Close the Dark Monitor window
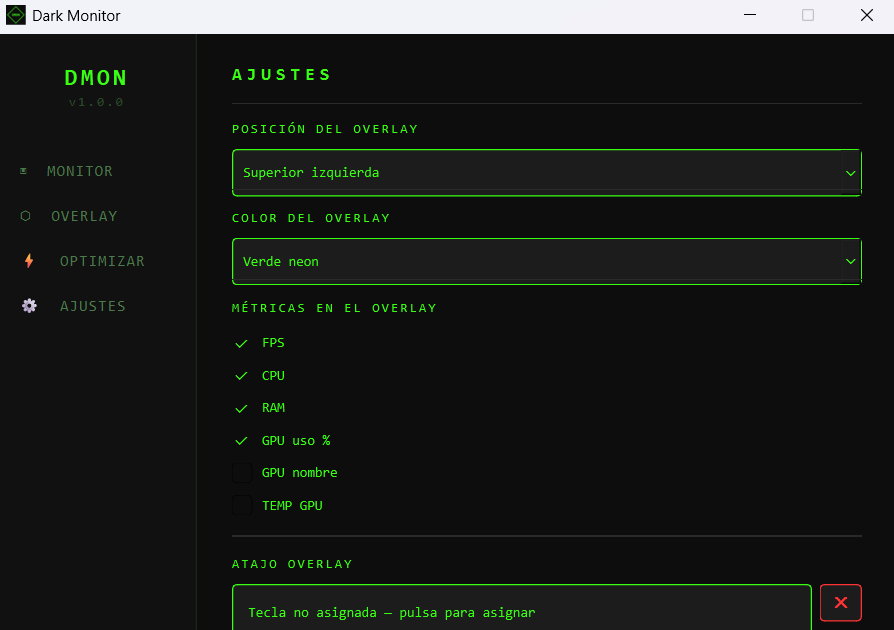894x630 pixels. [x=867, y=15]
